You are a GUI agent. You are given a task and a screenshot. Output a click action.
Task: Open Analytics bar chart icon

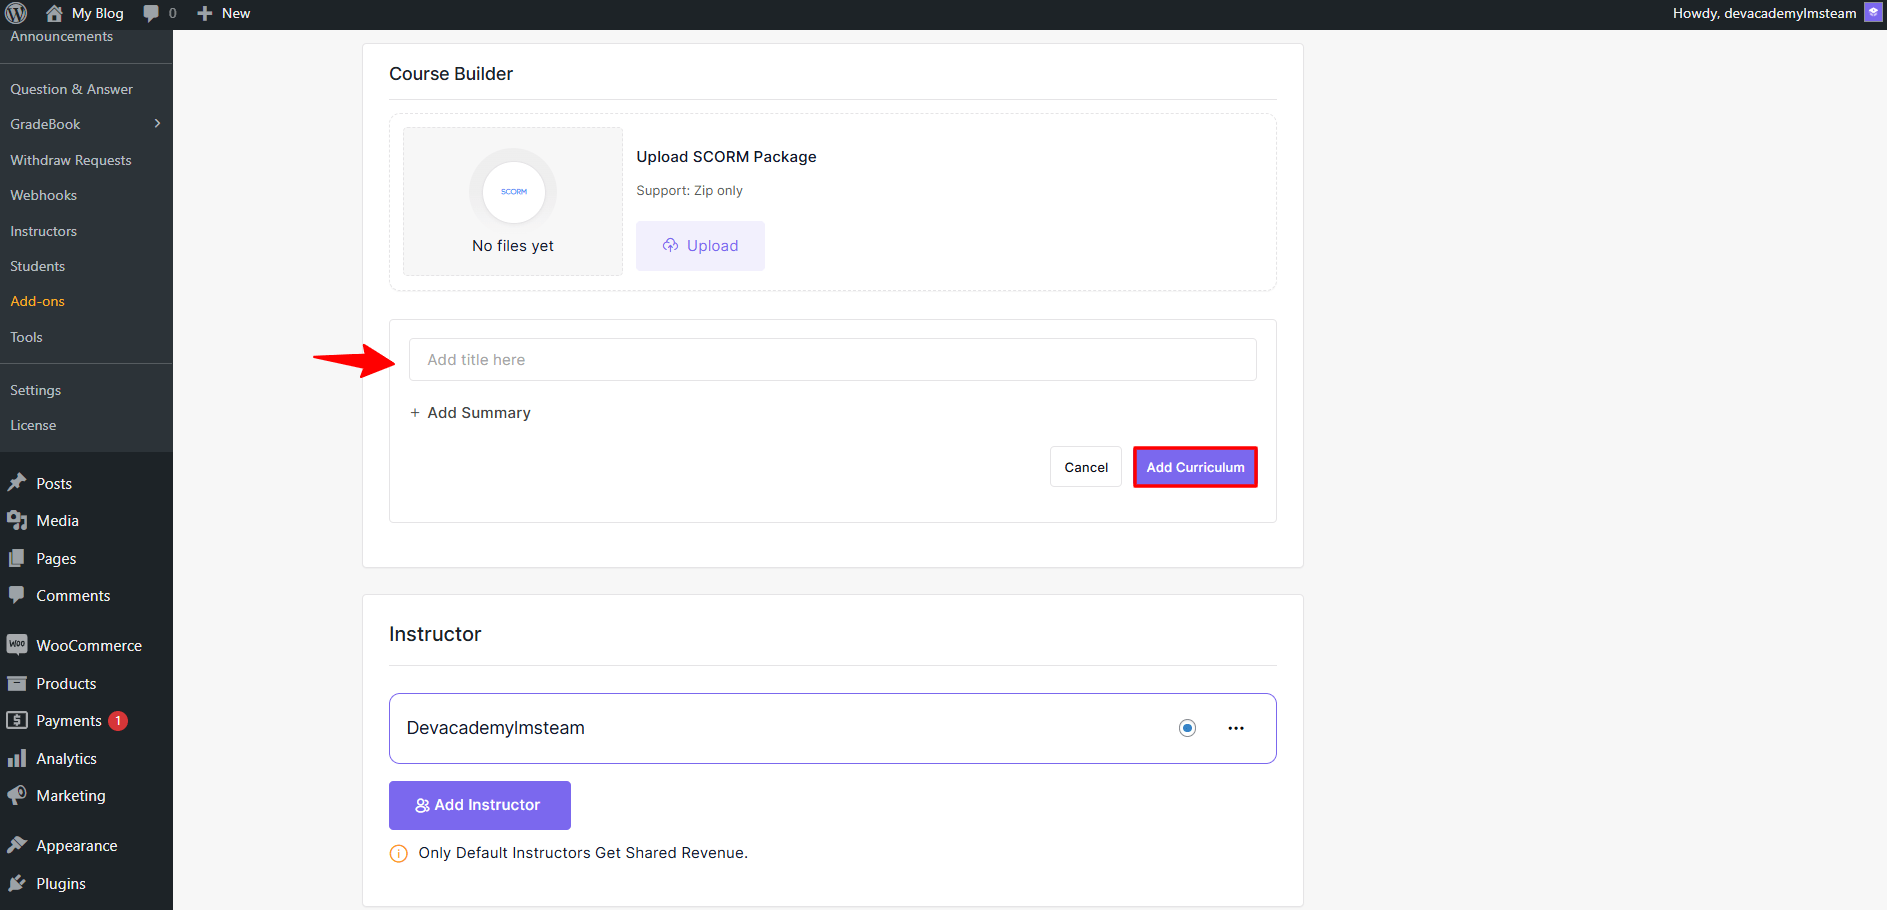17,758
